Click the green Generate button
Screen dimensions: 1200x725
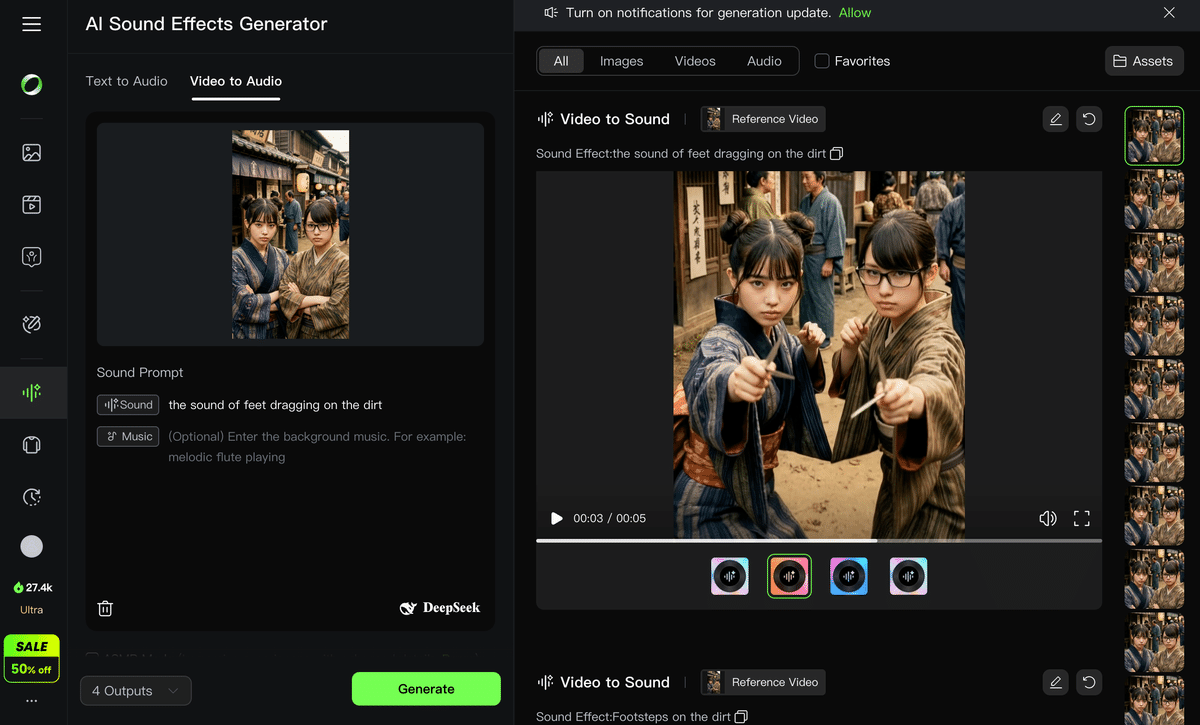coord(426,689)
